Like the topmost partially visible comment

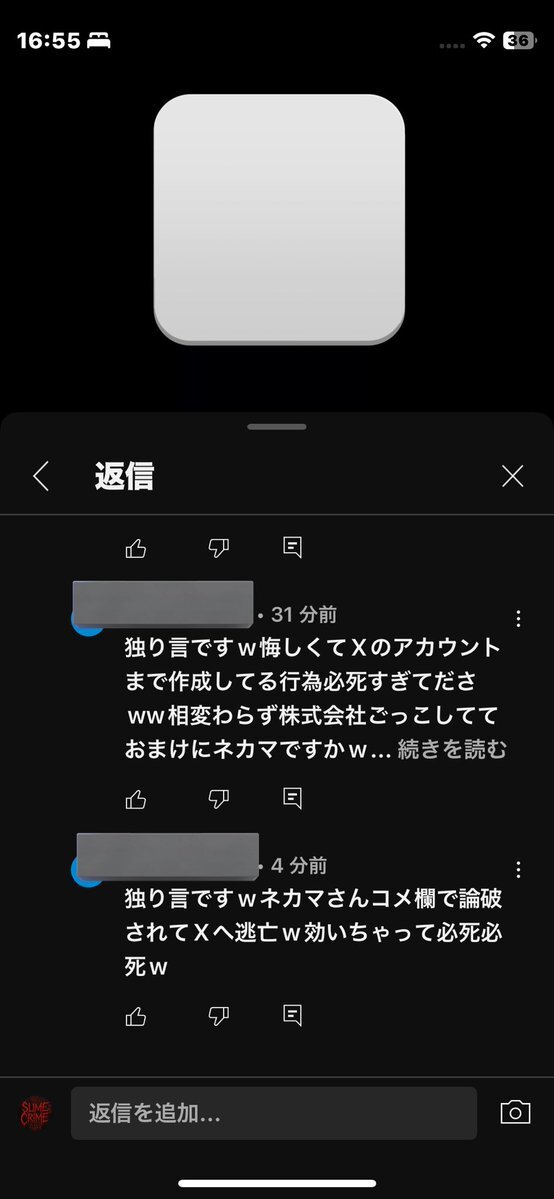pos(135,548)
